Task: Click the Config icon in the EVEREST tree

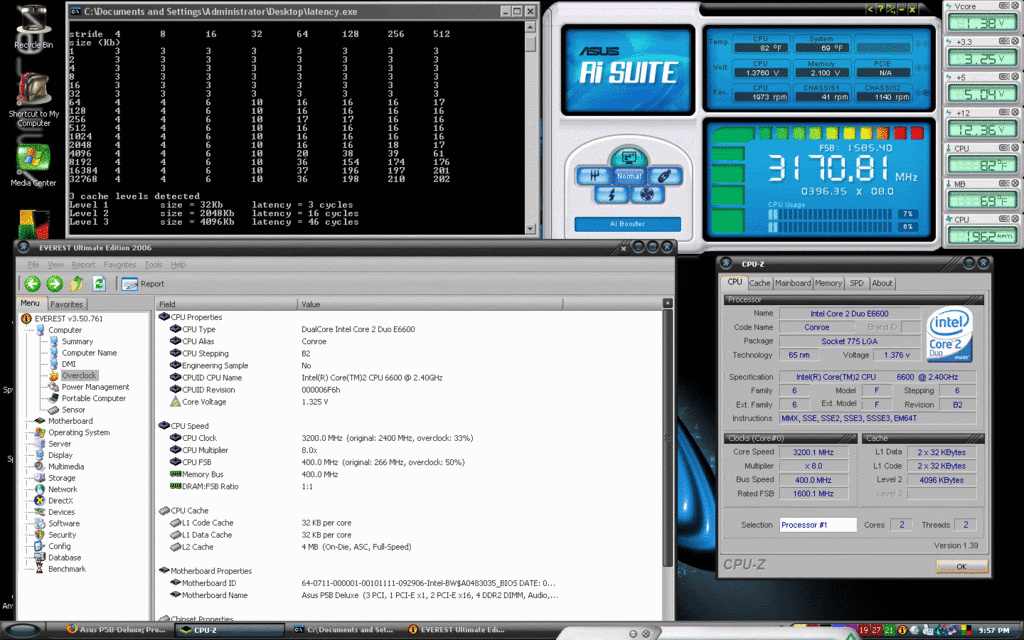Action: coord(39,546)
